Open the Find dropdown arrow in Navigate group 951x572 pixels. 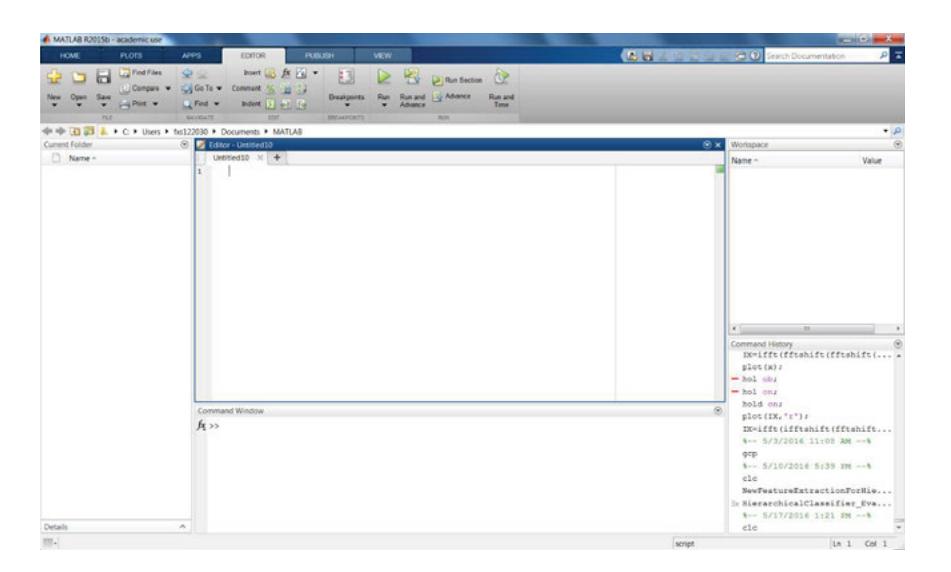click(x=216, y=104)
